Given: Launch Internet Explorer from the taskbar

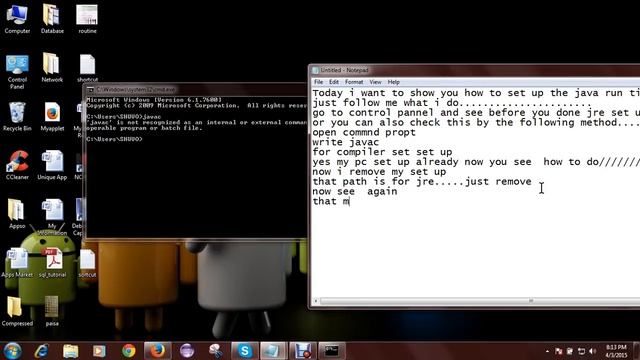Looking at the screenshot, I should tap(41, 351).
